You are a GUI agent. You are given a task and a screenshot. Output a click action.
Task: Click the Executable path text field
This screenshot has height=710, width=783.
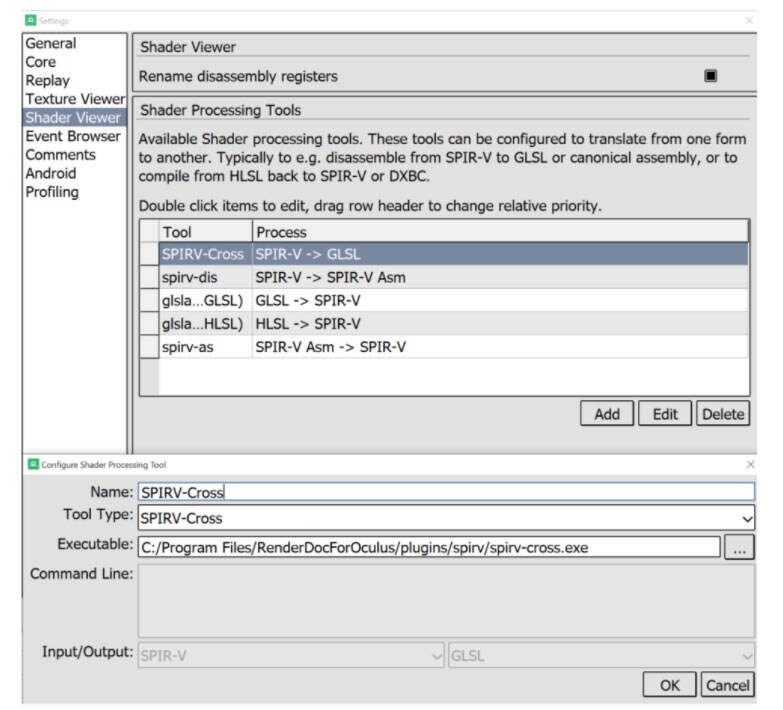428,547
